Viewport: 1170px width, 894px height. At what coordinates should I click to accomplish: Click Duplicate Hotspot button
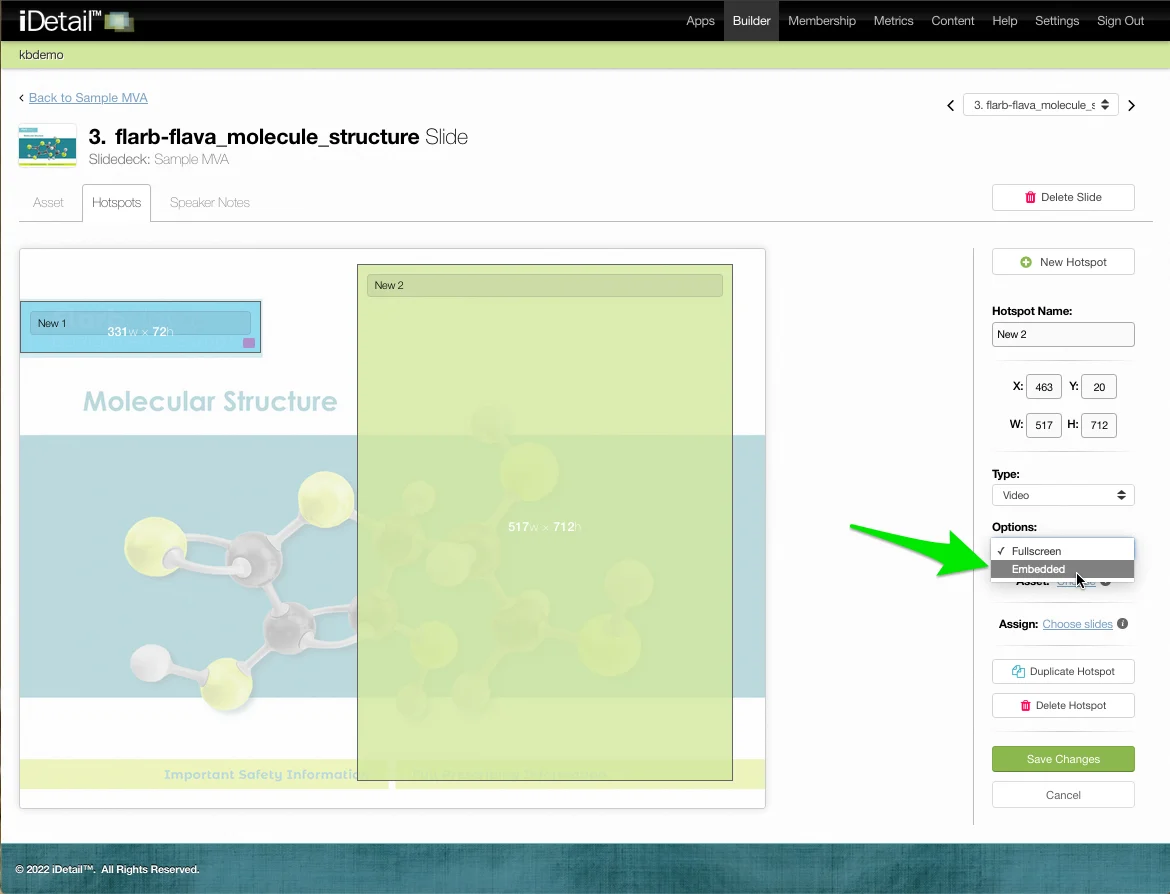click(1063, 671)
